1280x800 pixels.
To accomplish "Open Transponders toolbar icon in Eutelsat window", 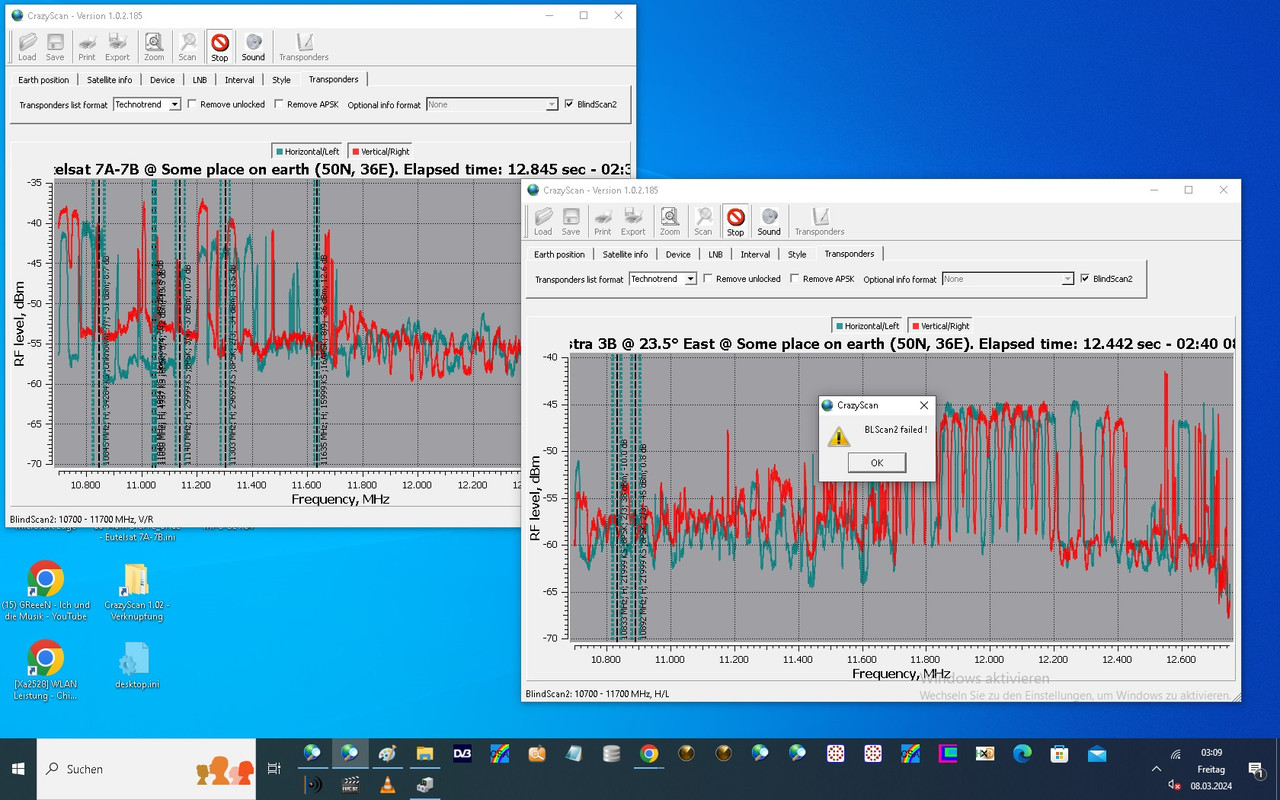I will [x=304, y=46].
